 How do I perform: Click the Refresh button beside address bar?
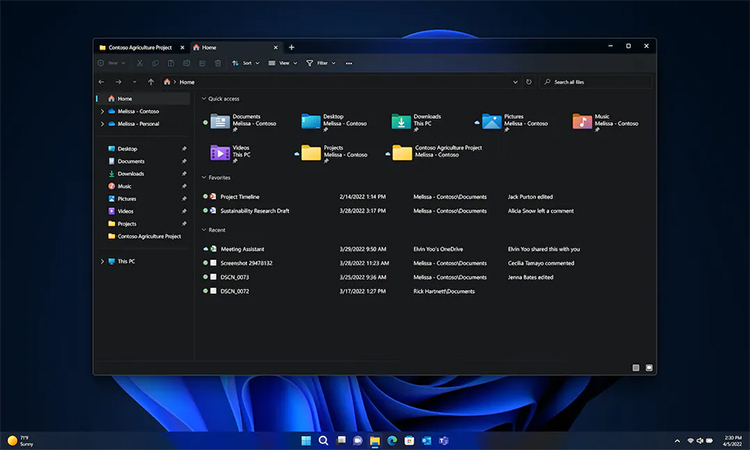click(x=530, y=81)
